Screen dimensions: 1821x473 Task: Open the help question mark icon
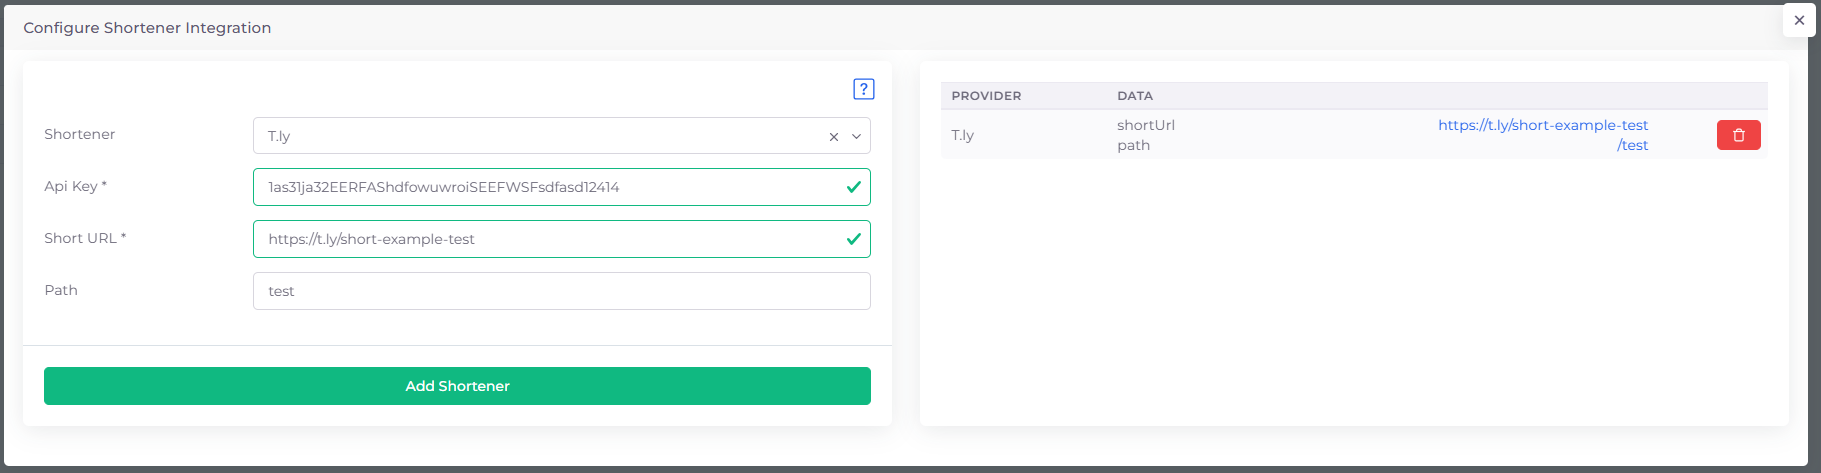pyautogui.click(x=864, y=89)
